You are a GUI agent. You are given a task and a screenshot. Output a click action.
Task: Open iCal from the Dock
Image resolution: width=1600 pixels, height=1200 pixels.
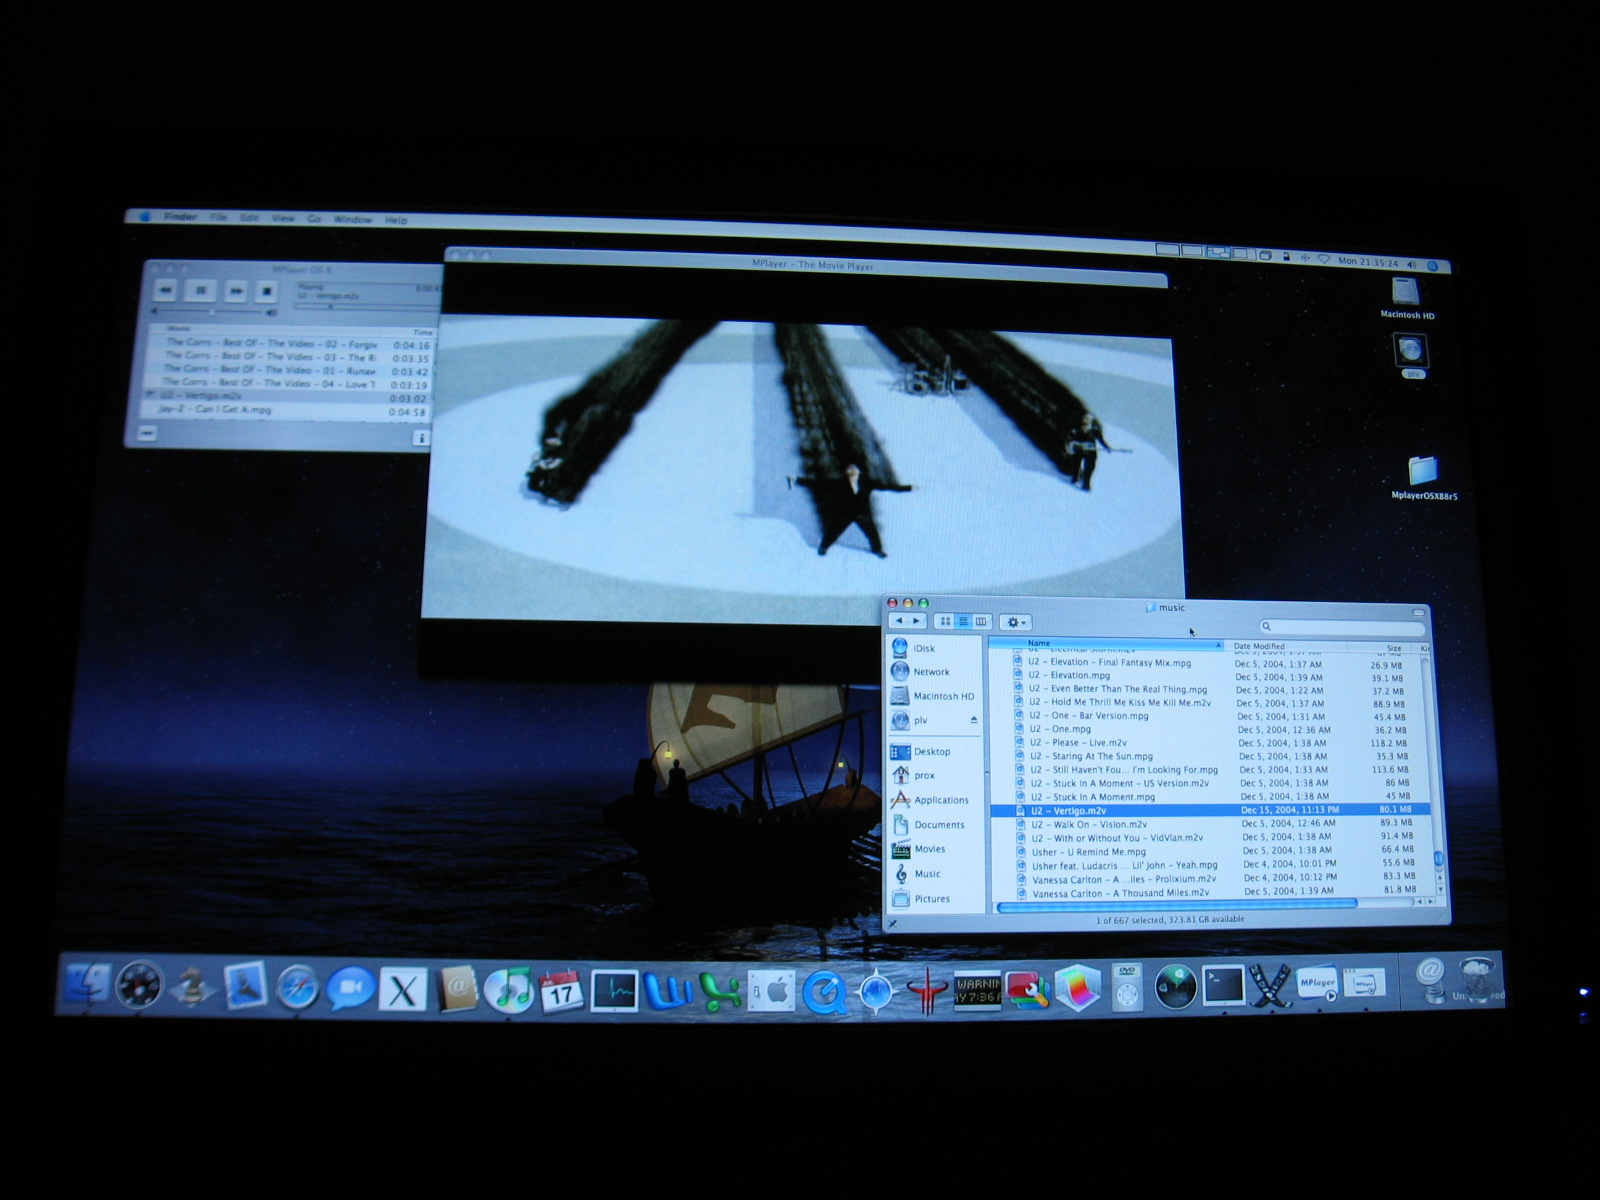coord(562,990)
